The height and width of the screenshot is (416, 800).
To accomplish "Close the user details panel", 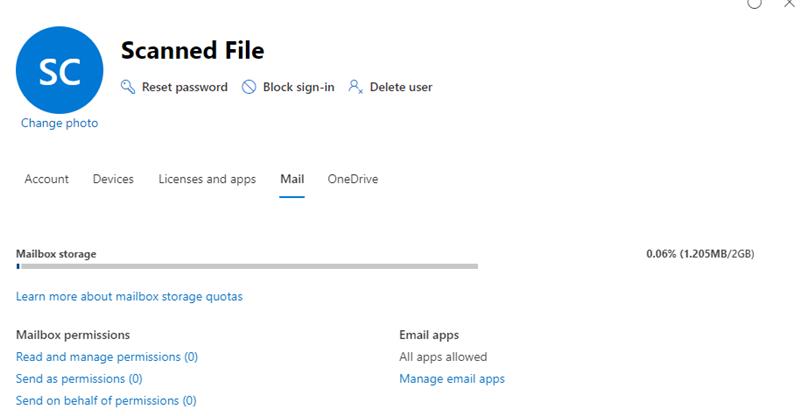I will click(x=788, y=4).
